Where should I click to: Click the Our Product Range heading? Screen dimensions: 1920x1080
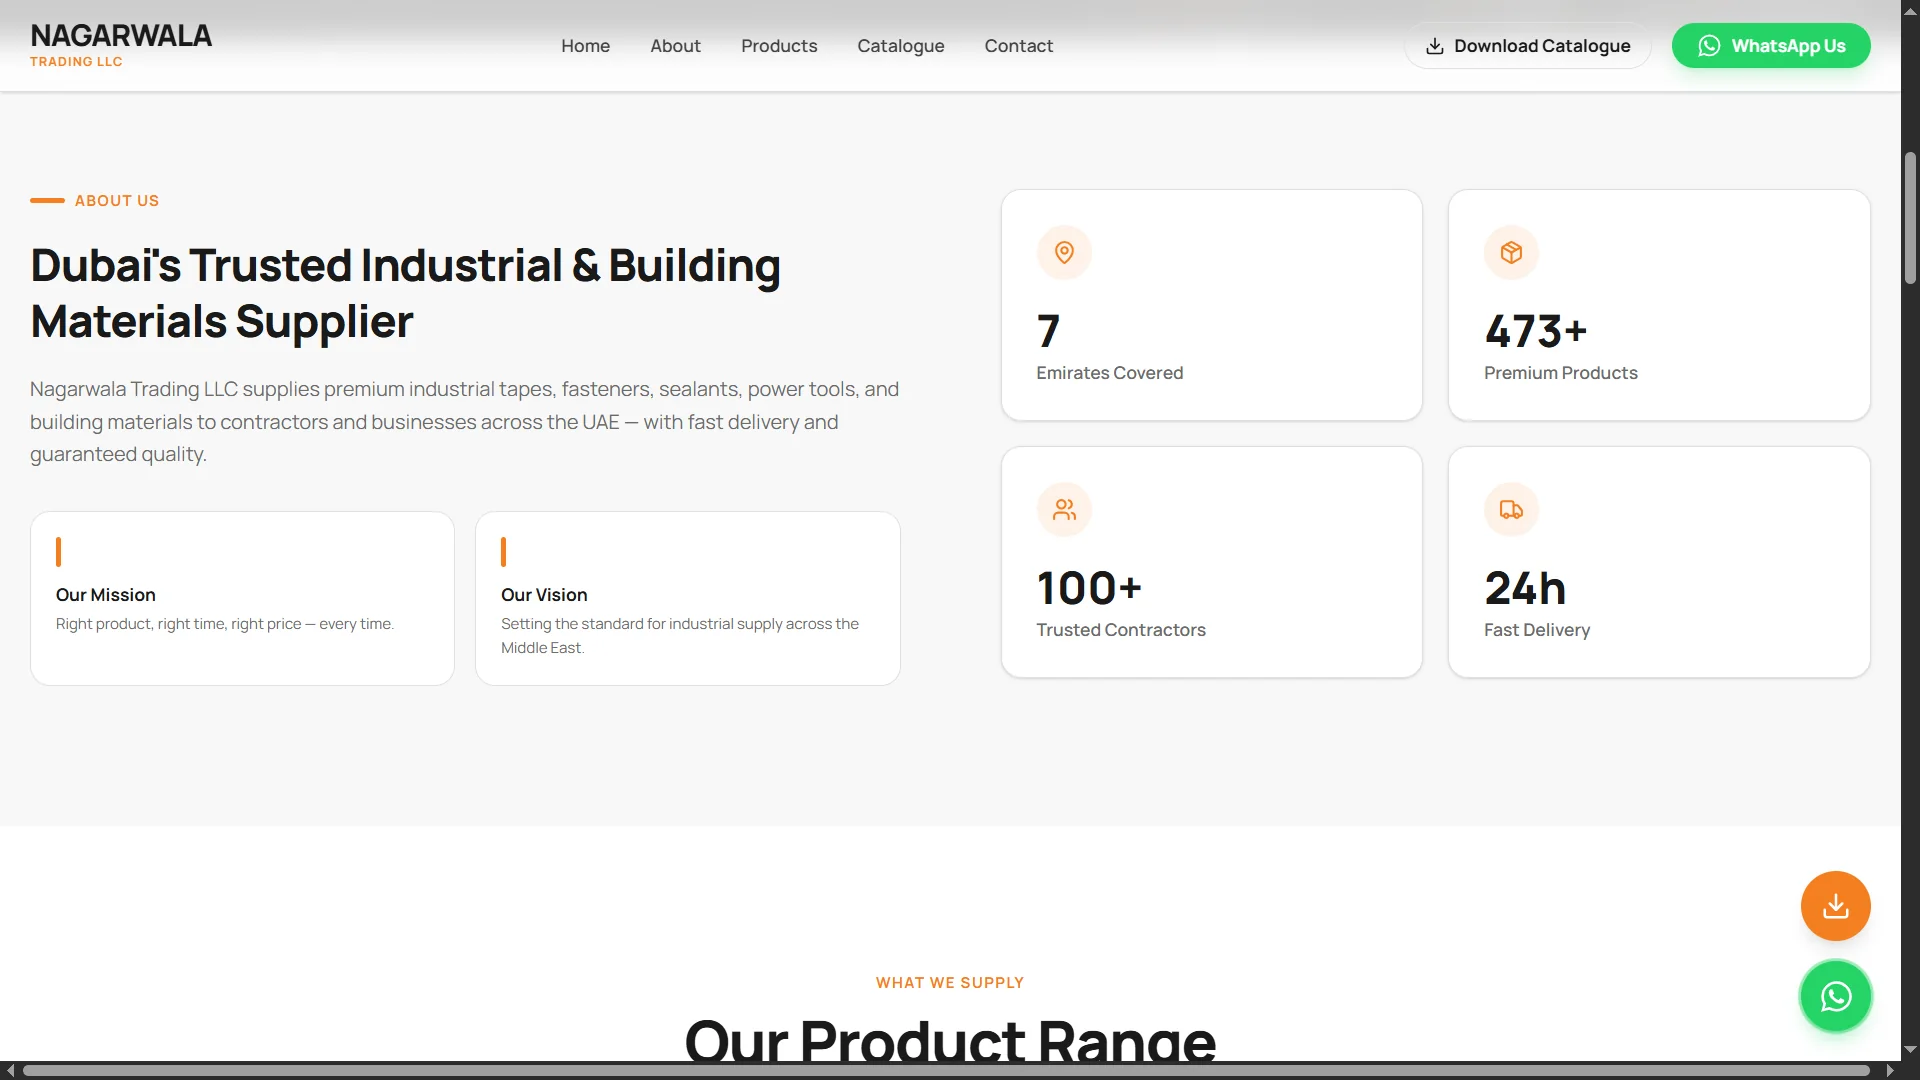point(950,1040)
